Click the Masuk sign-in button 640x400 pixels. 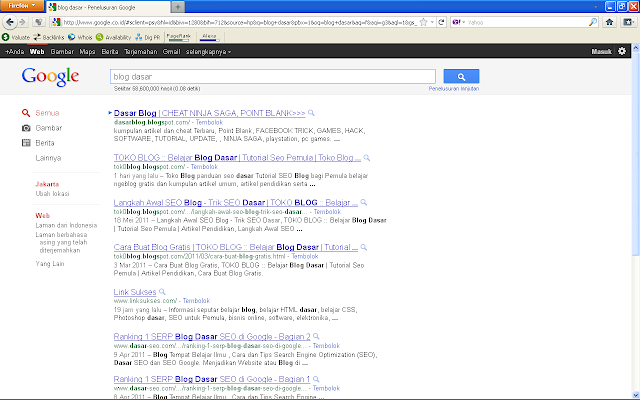click(x=601, y=51)
